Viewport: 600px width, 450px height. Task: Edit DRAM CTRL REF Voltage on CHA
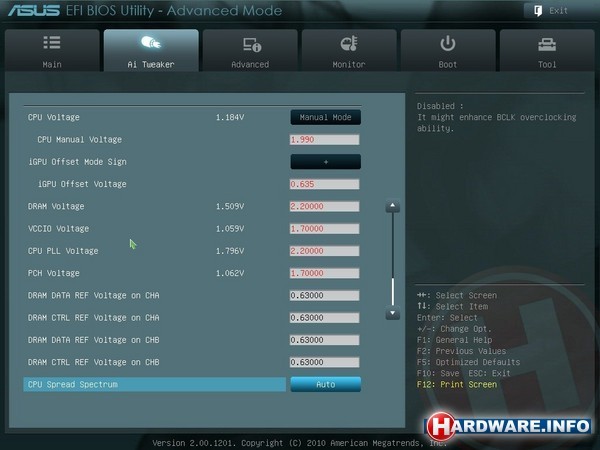click(324, 317)
